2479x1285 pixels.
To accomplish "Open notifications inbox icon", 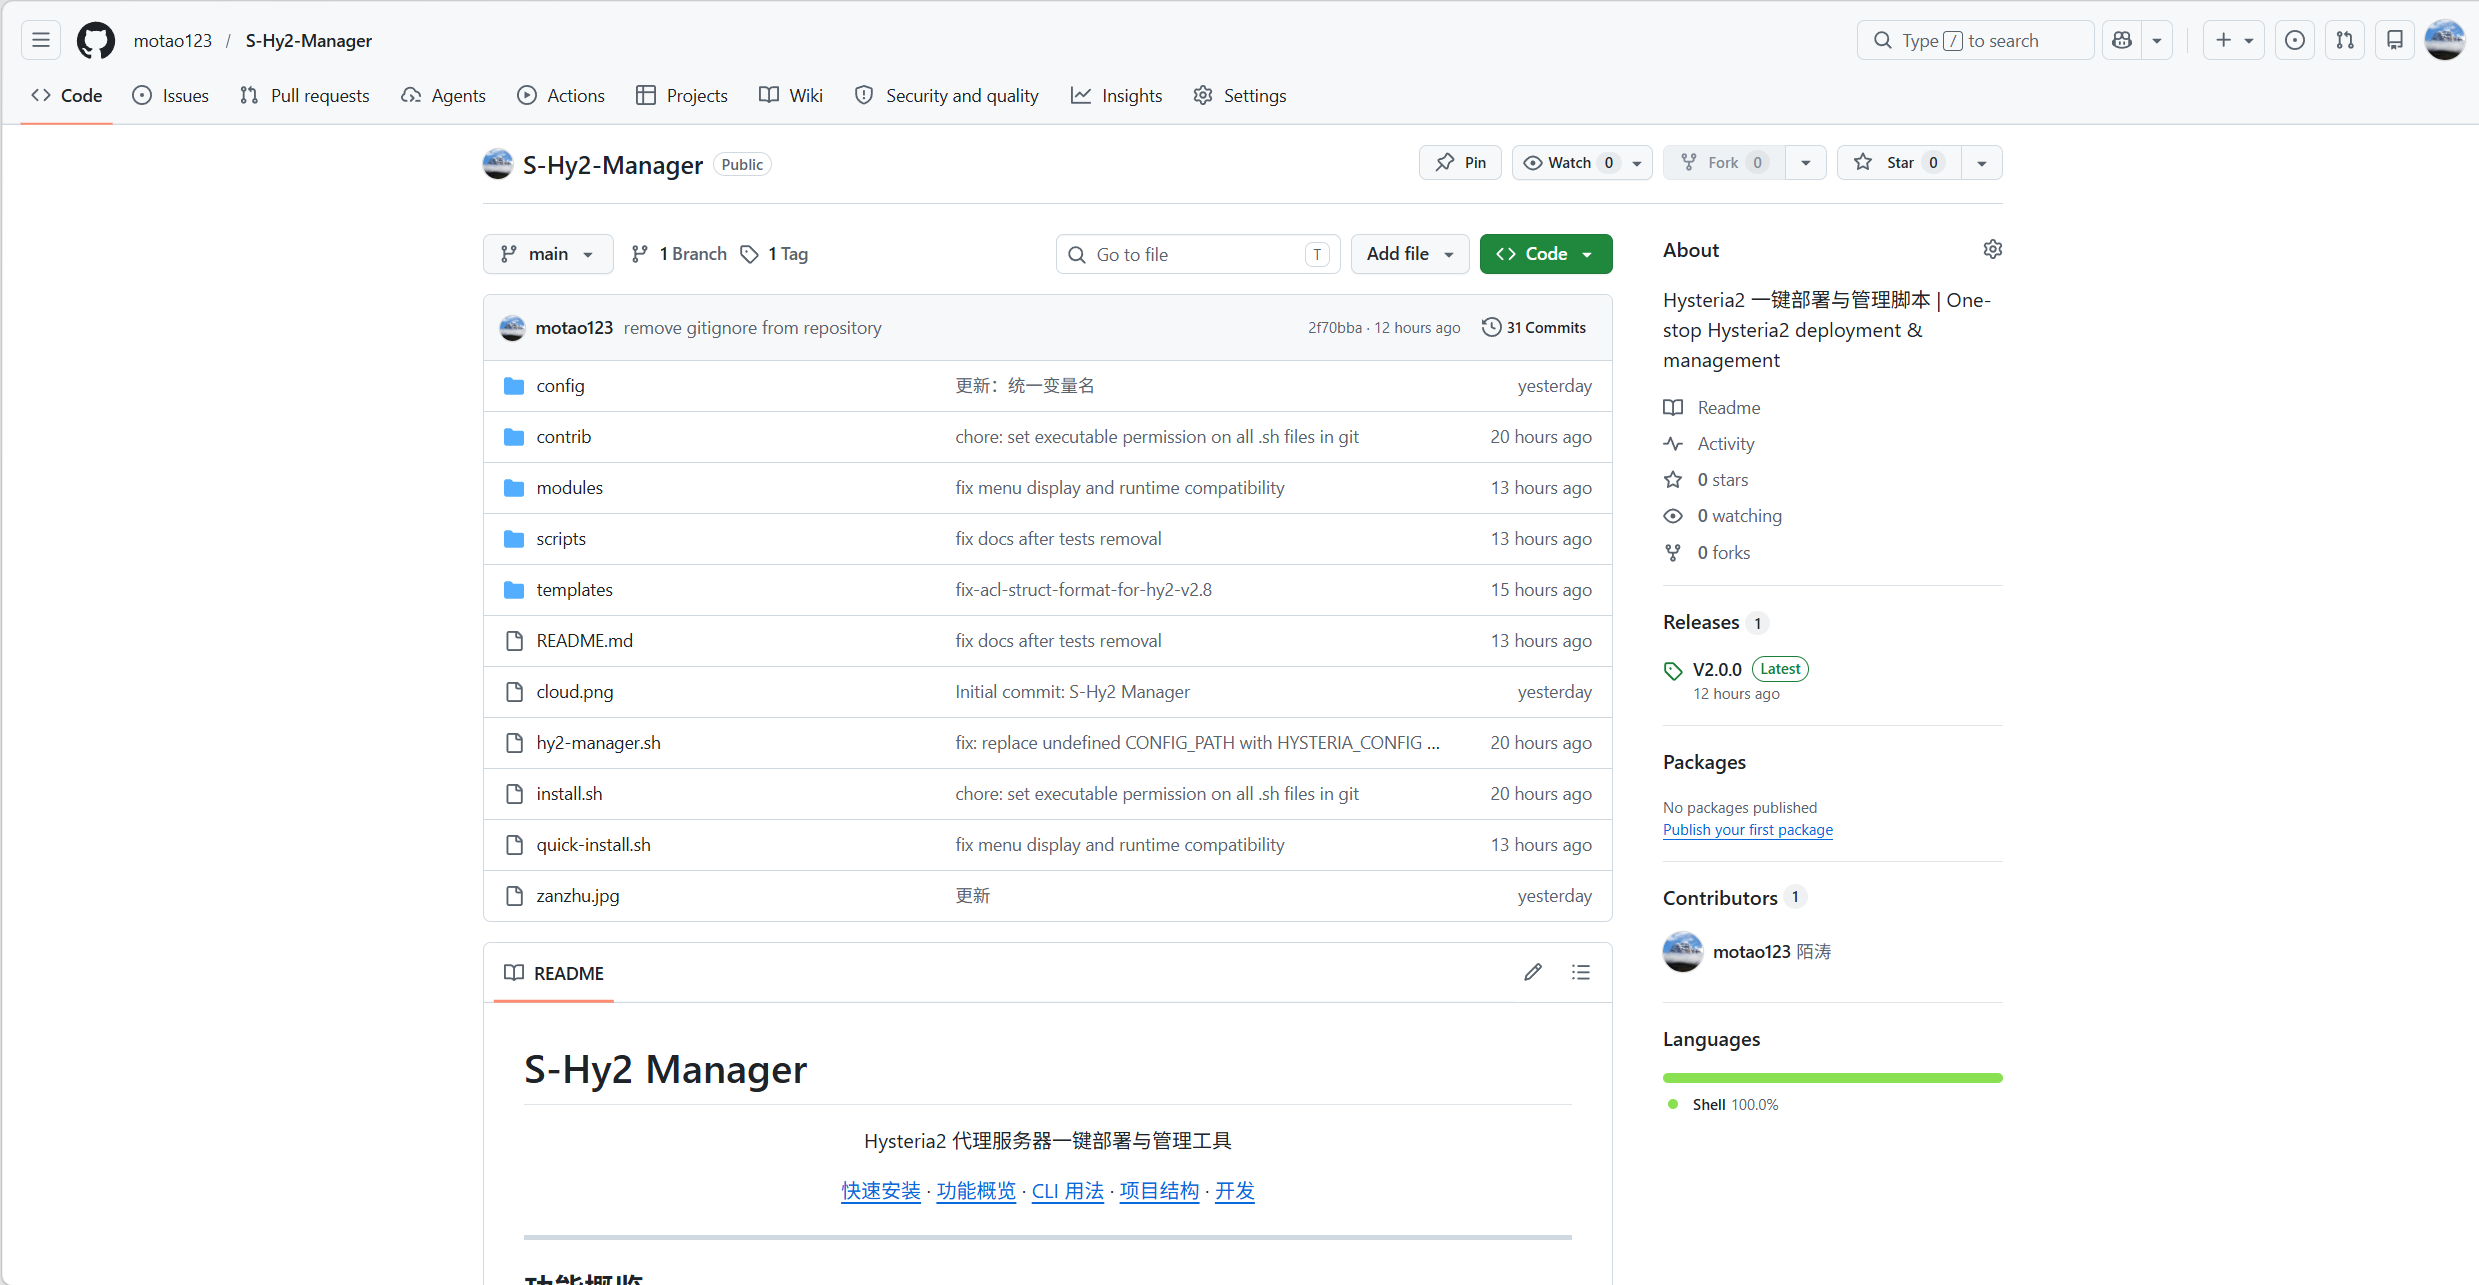I will click(x=2394, y=40).
